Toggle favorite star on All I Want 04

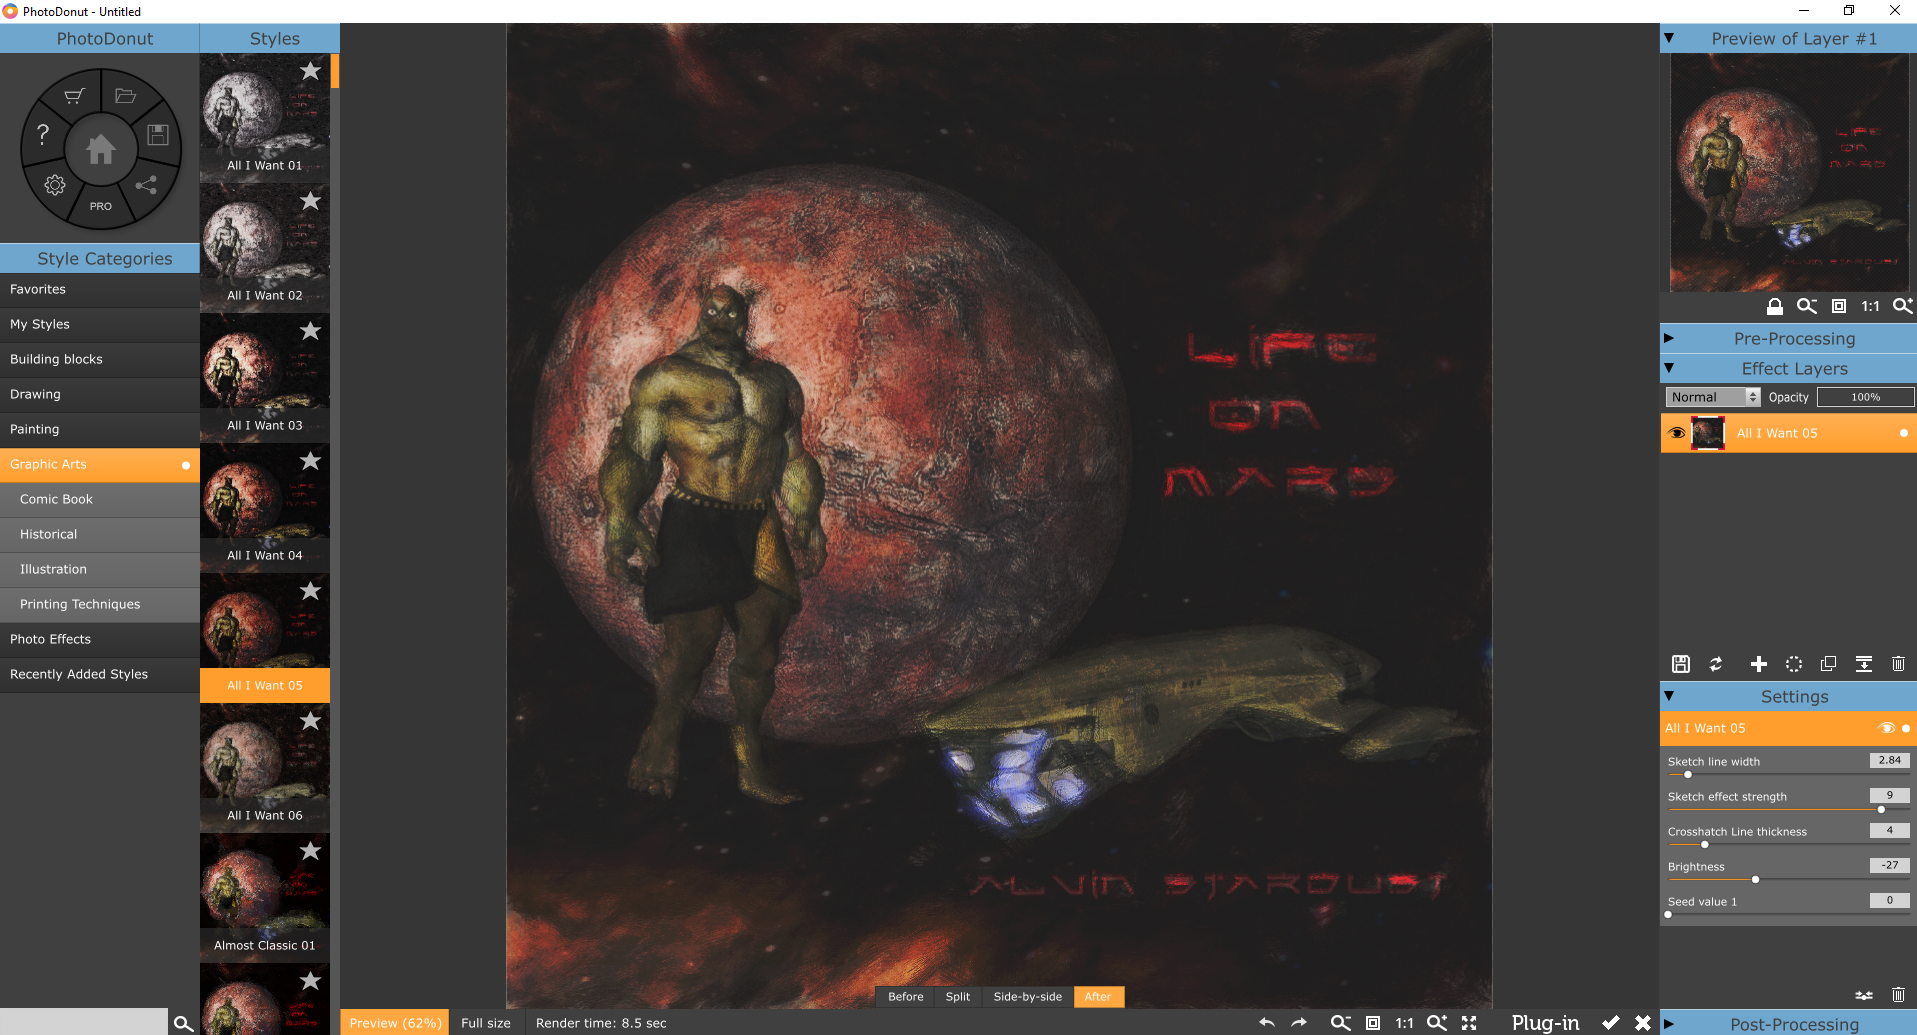coord(311,461)
